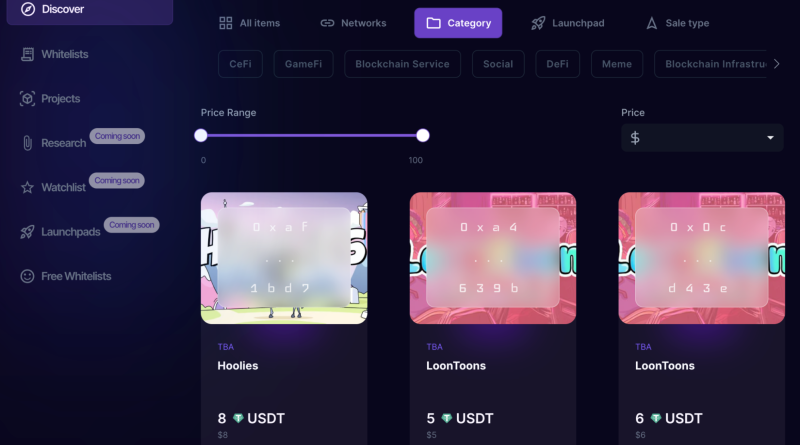Click the Research paperclip icon
Screen dimensions: 800x445
pyautogui.click(x=28, y=143)
